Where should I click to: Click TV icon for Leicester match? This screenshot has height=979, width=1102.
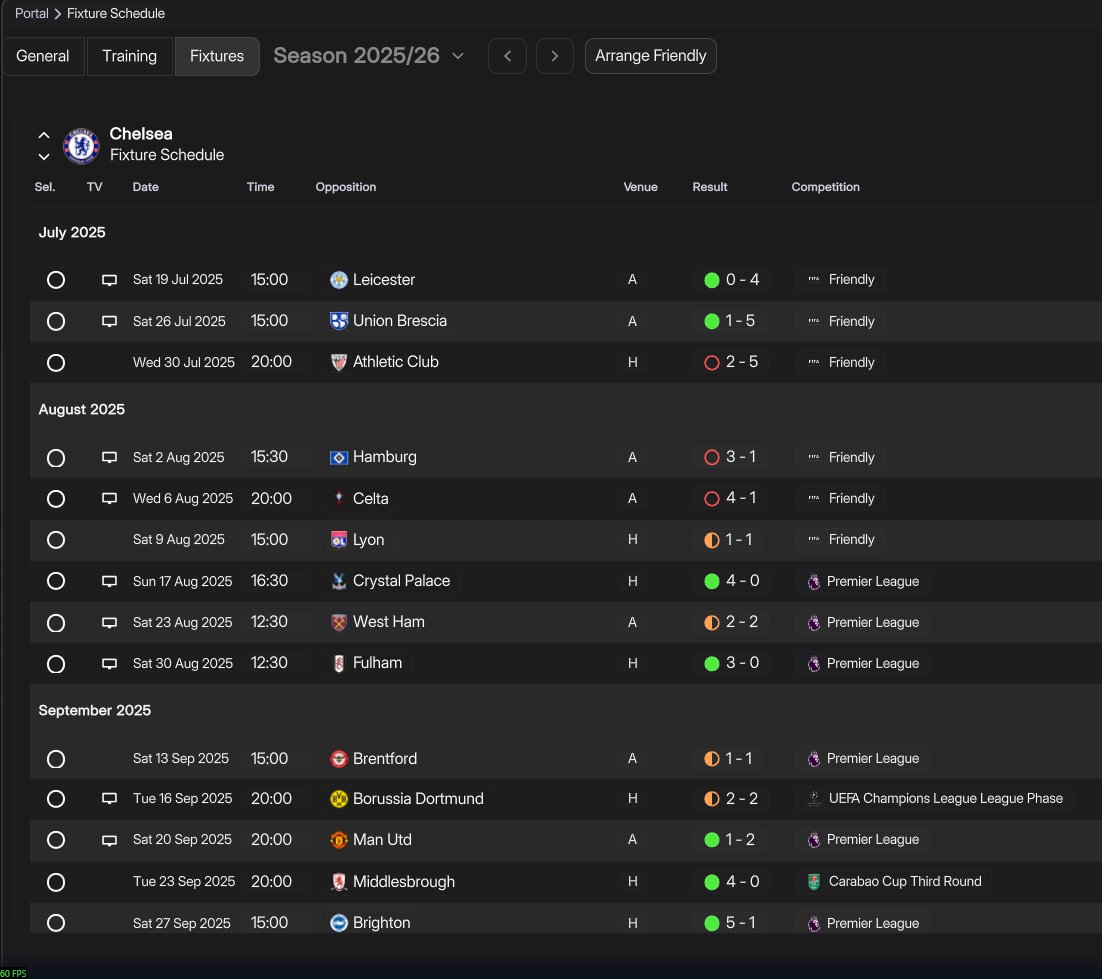pyautogui.click(x=109, y=280)
